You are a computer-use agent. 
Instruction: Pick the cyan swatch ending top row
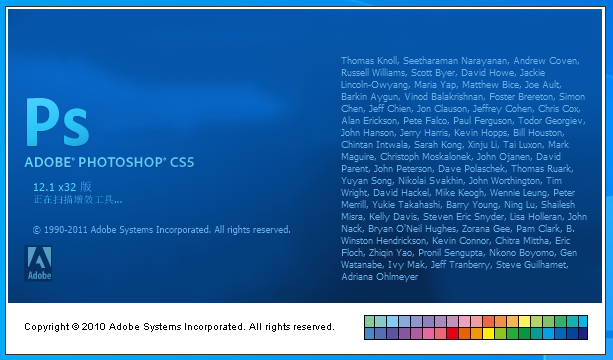(x=583, y=322)
